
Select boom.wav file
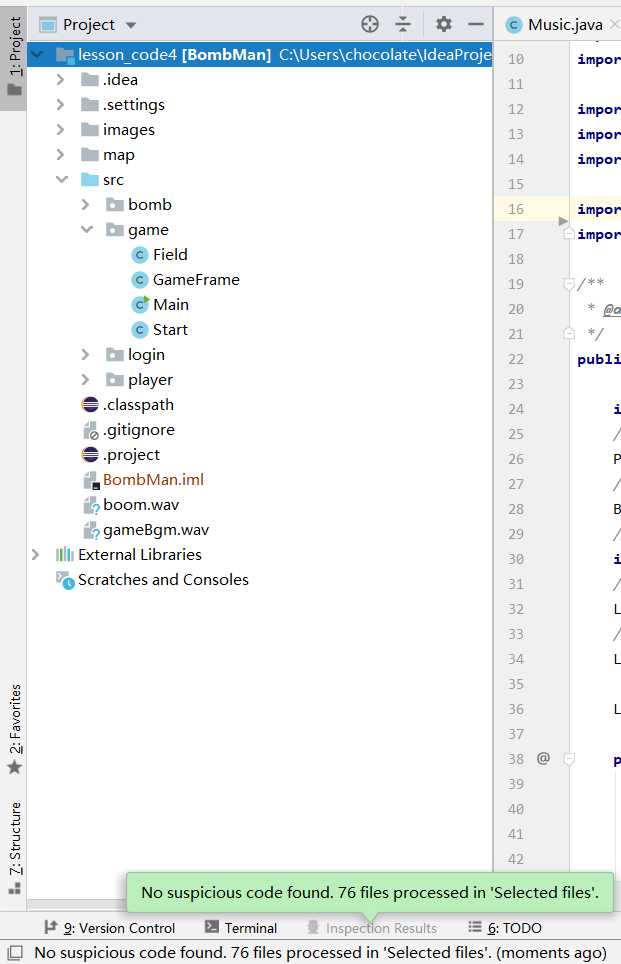pyautogui.click(x=141, y=505)
